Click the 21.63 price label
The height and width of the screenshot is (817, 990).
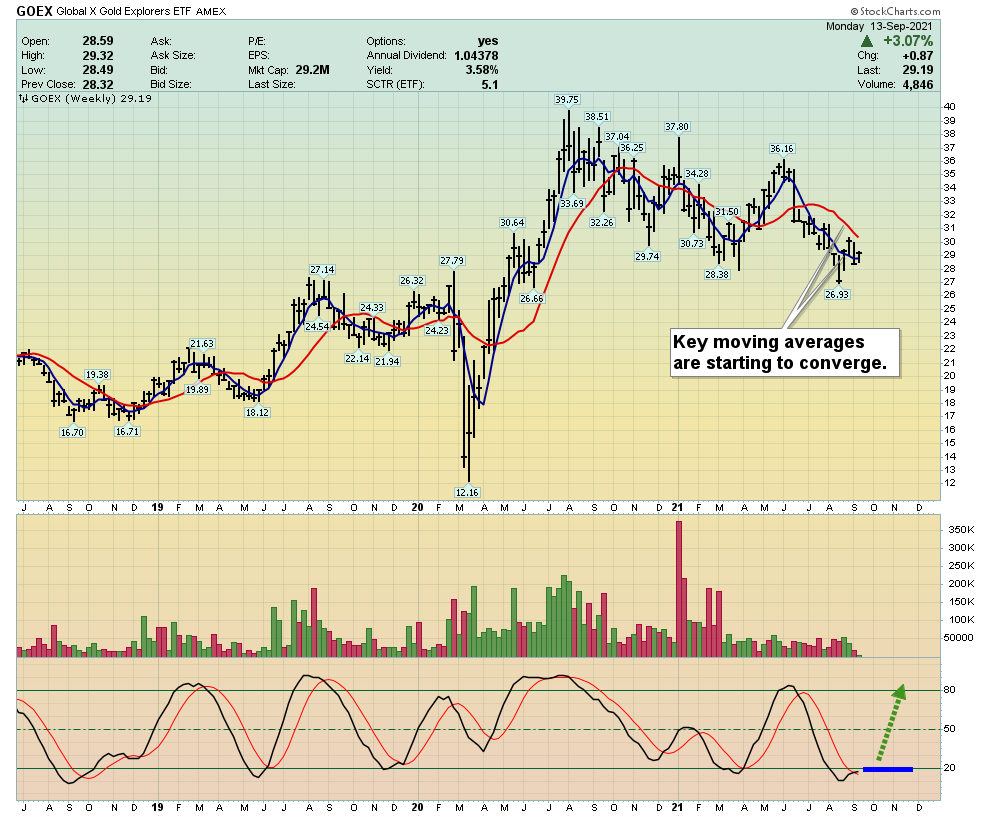(x=202, y=344)
